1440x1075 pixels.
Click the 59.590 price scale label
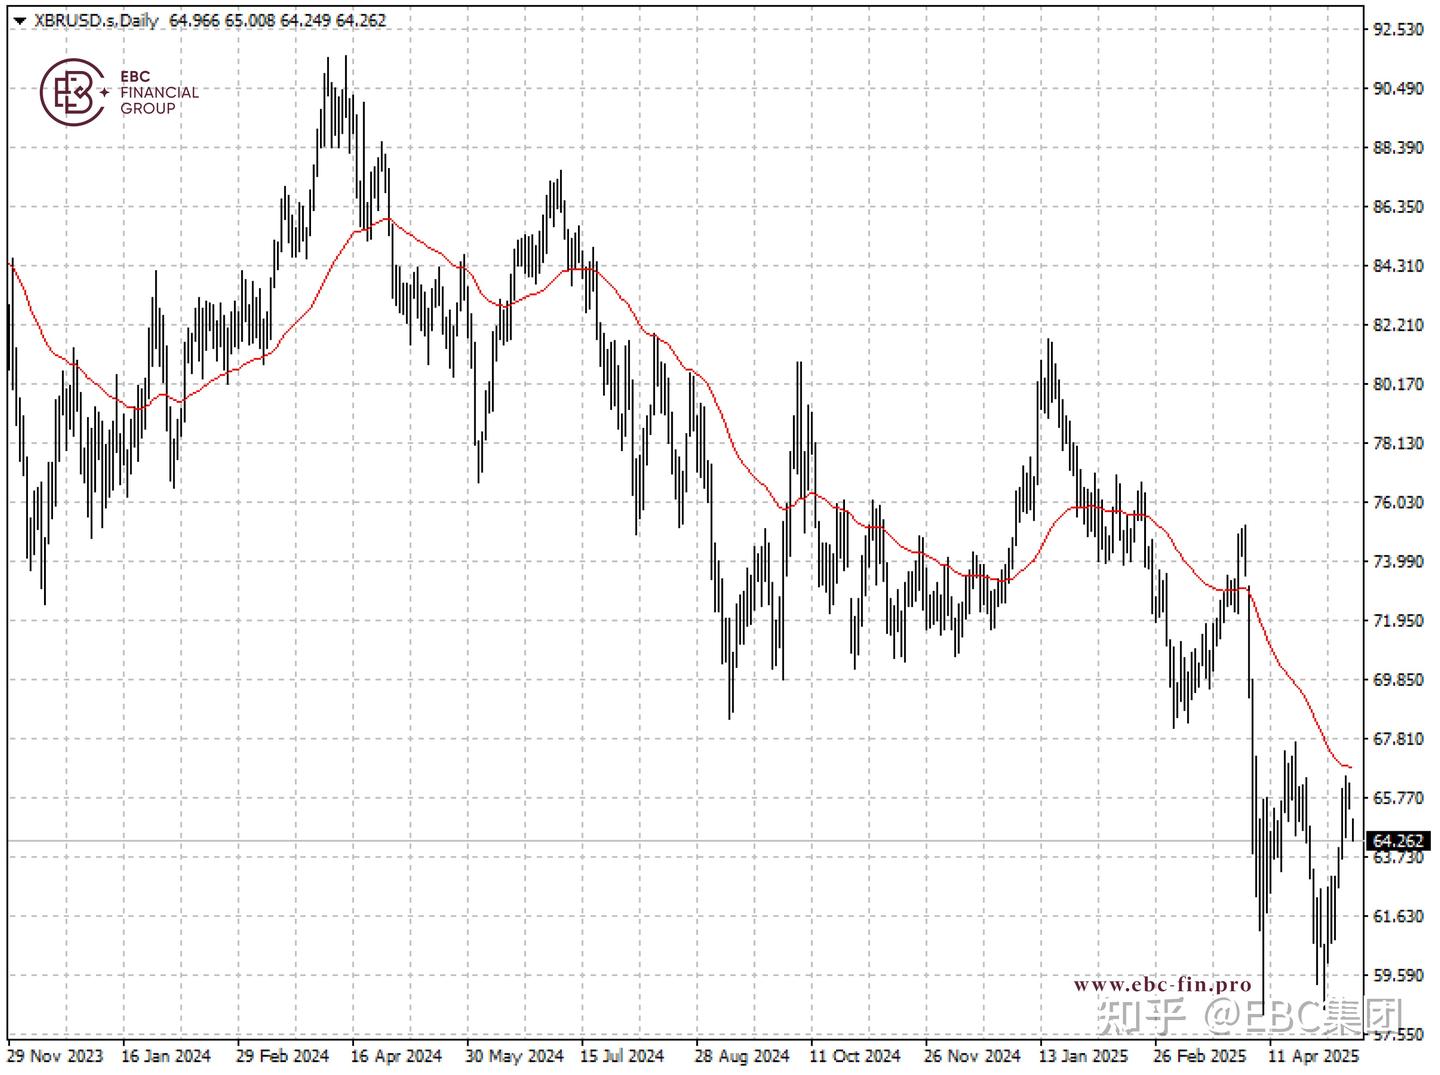click(1398, 975)
